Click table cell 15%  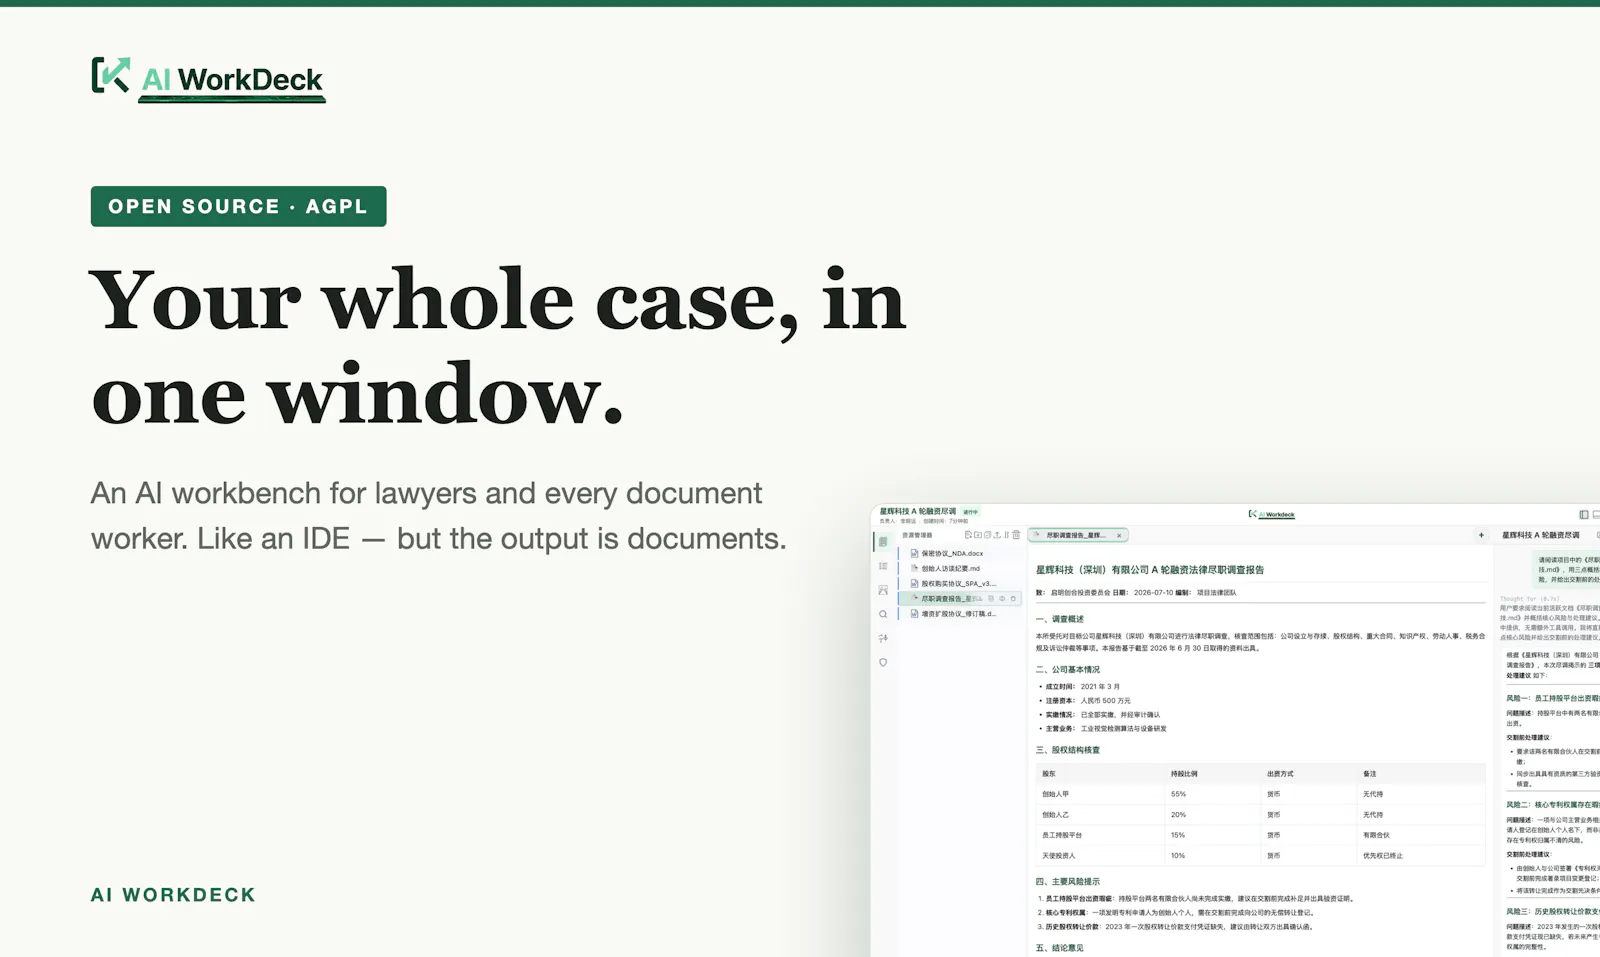1178,835
